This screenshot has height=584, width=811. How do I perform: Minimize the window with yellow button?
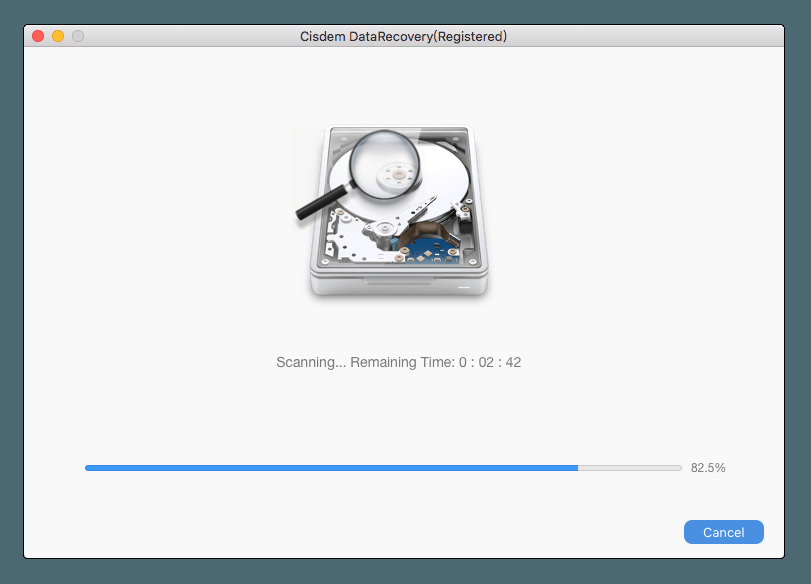tap(58, 36)
